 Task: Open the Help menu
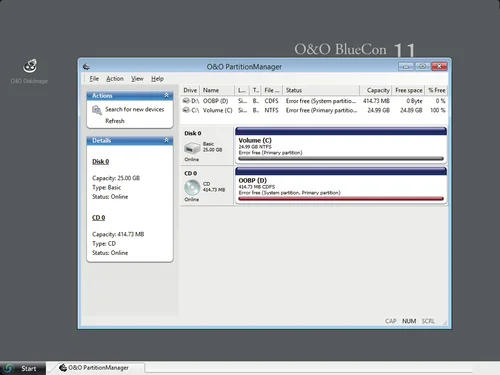[157, 79]
